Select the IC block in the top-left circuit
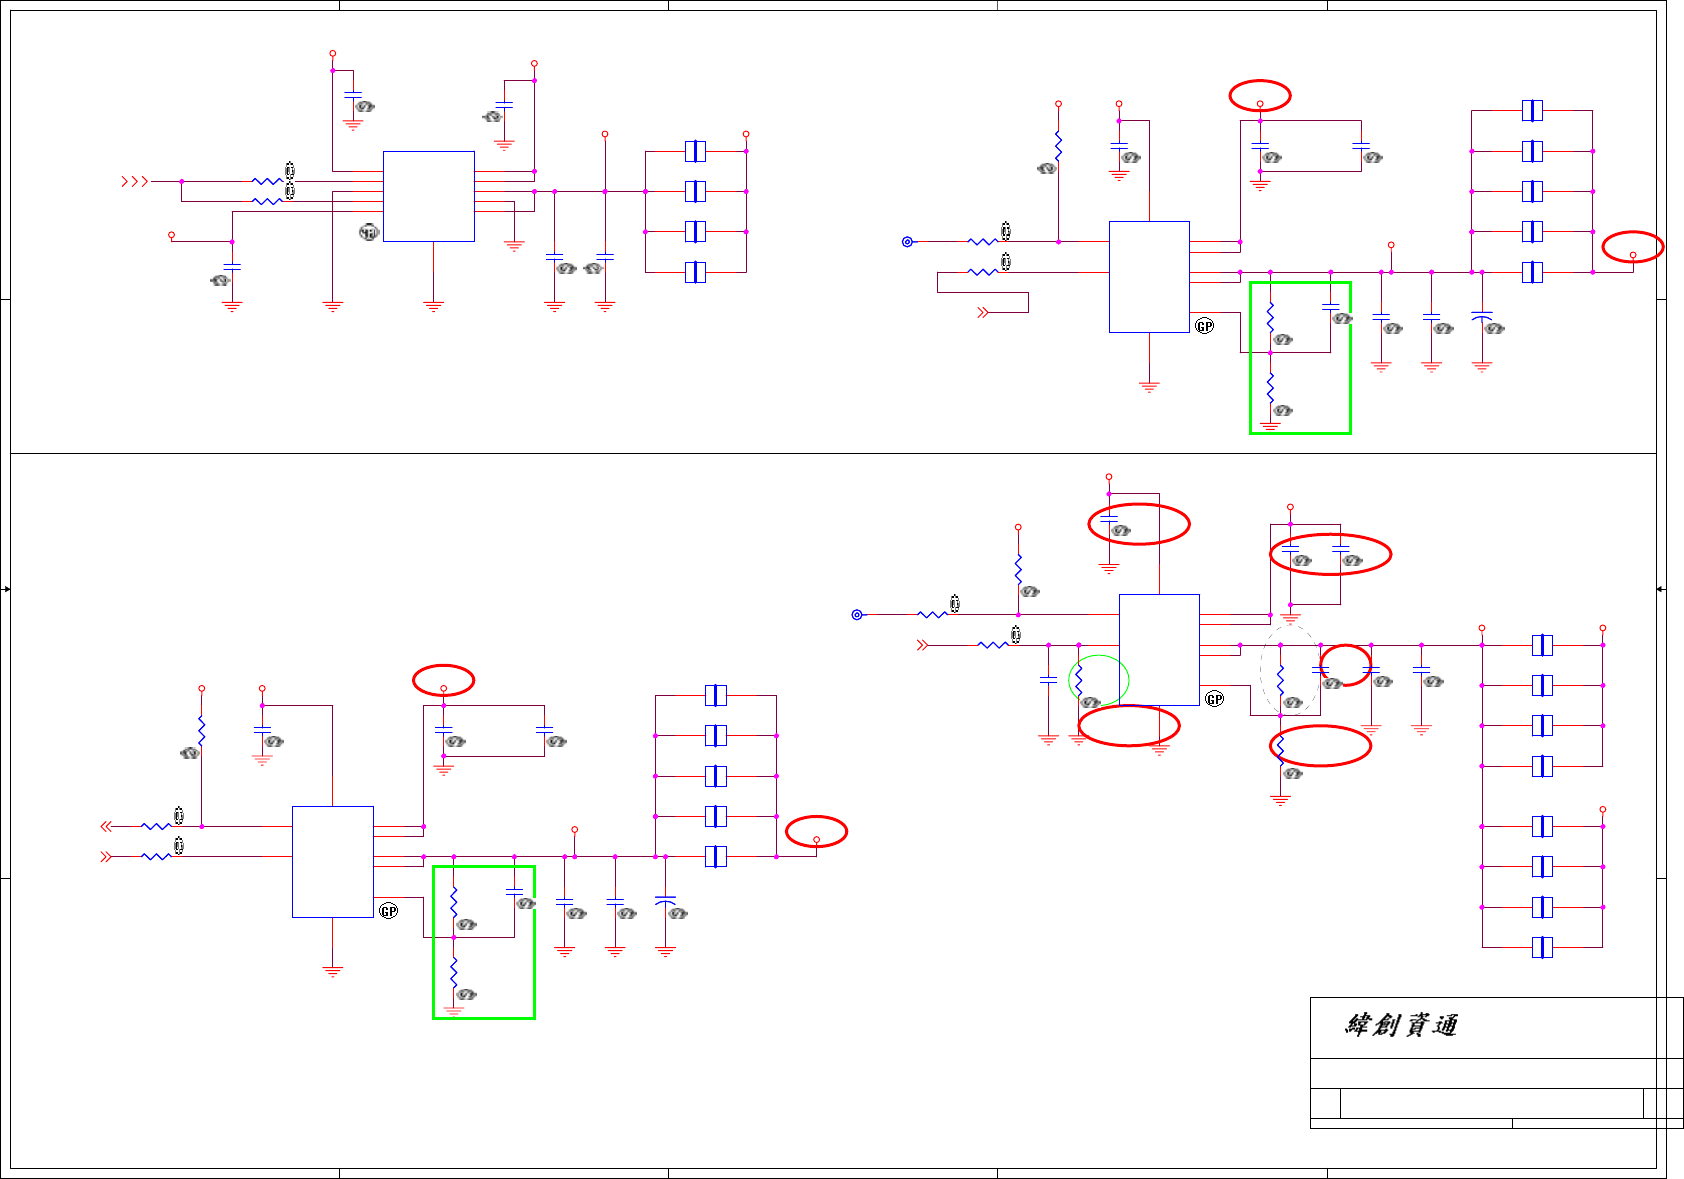Viewport: 1684px width, 1179px height. [x=429, y=196]
